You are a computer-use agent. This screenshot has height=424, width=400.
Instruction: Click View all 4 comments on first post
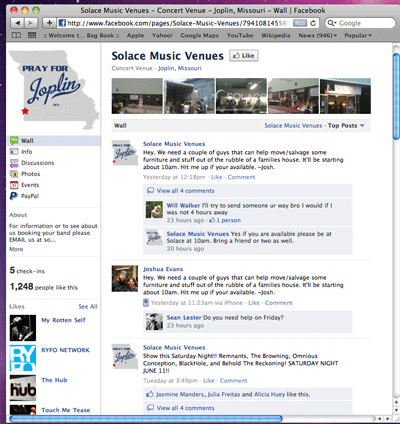pos(185,191)
